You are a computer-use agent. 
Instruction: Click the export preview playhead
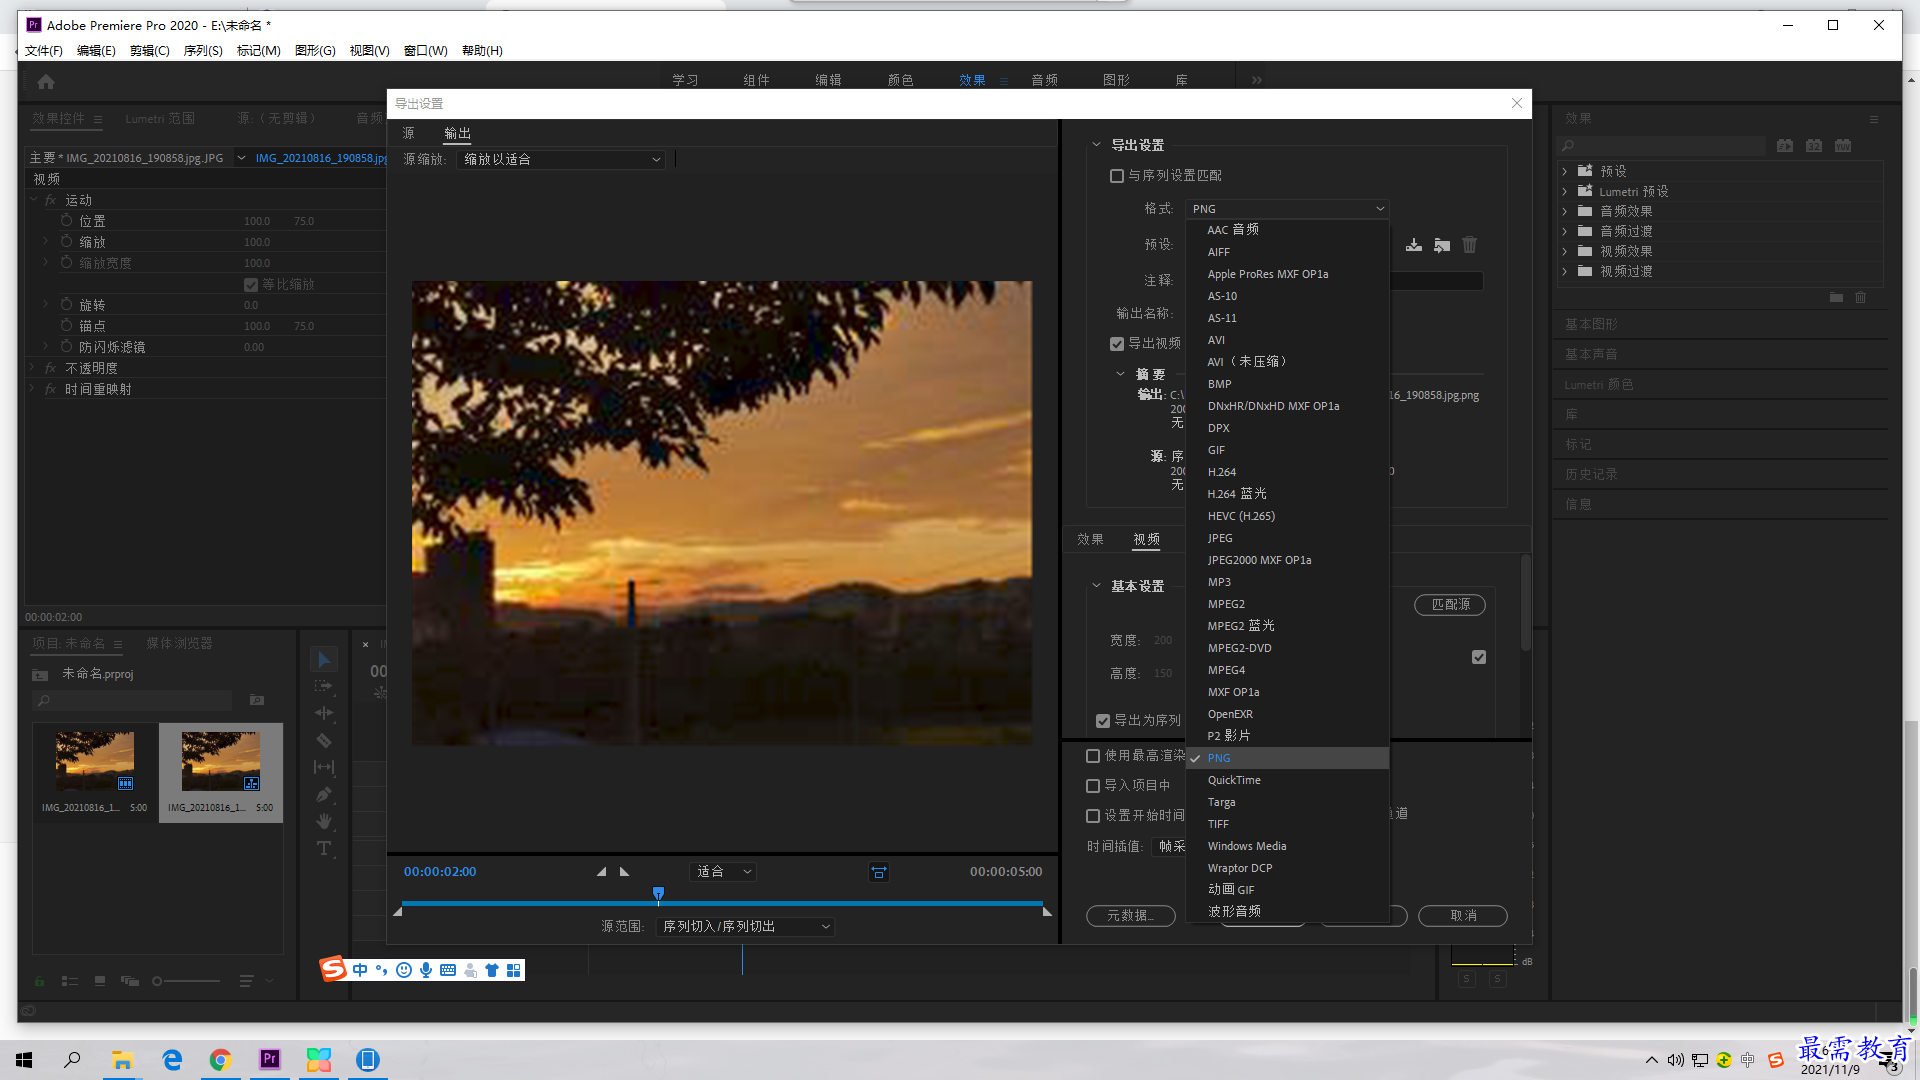coord(658,894)
